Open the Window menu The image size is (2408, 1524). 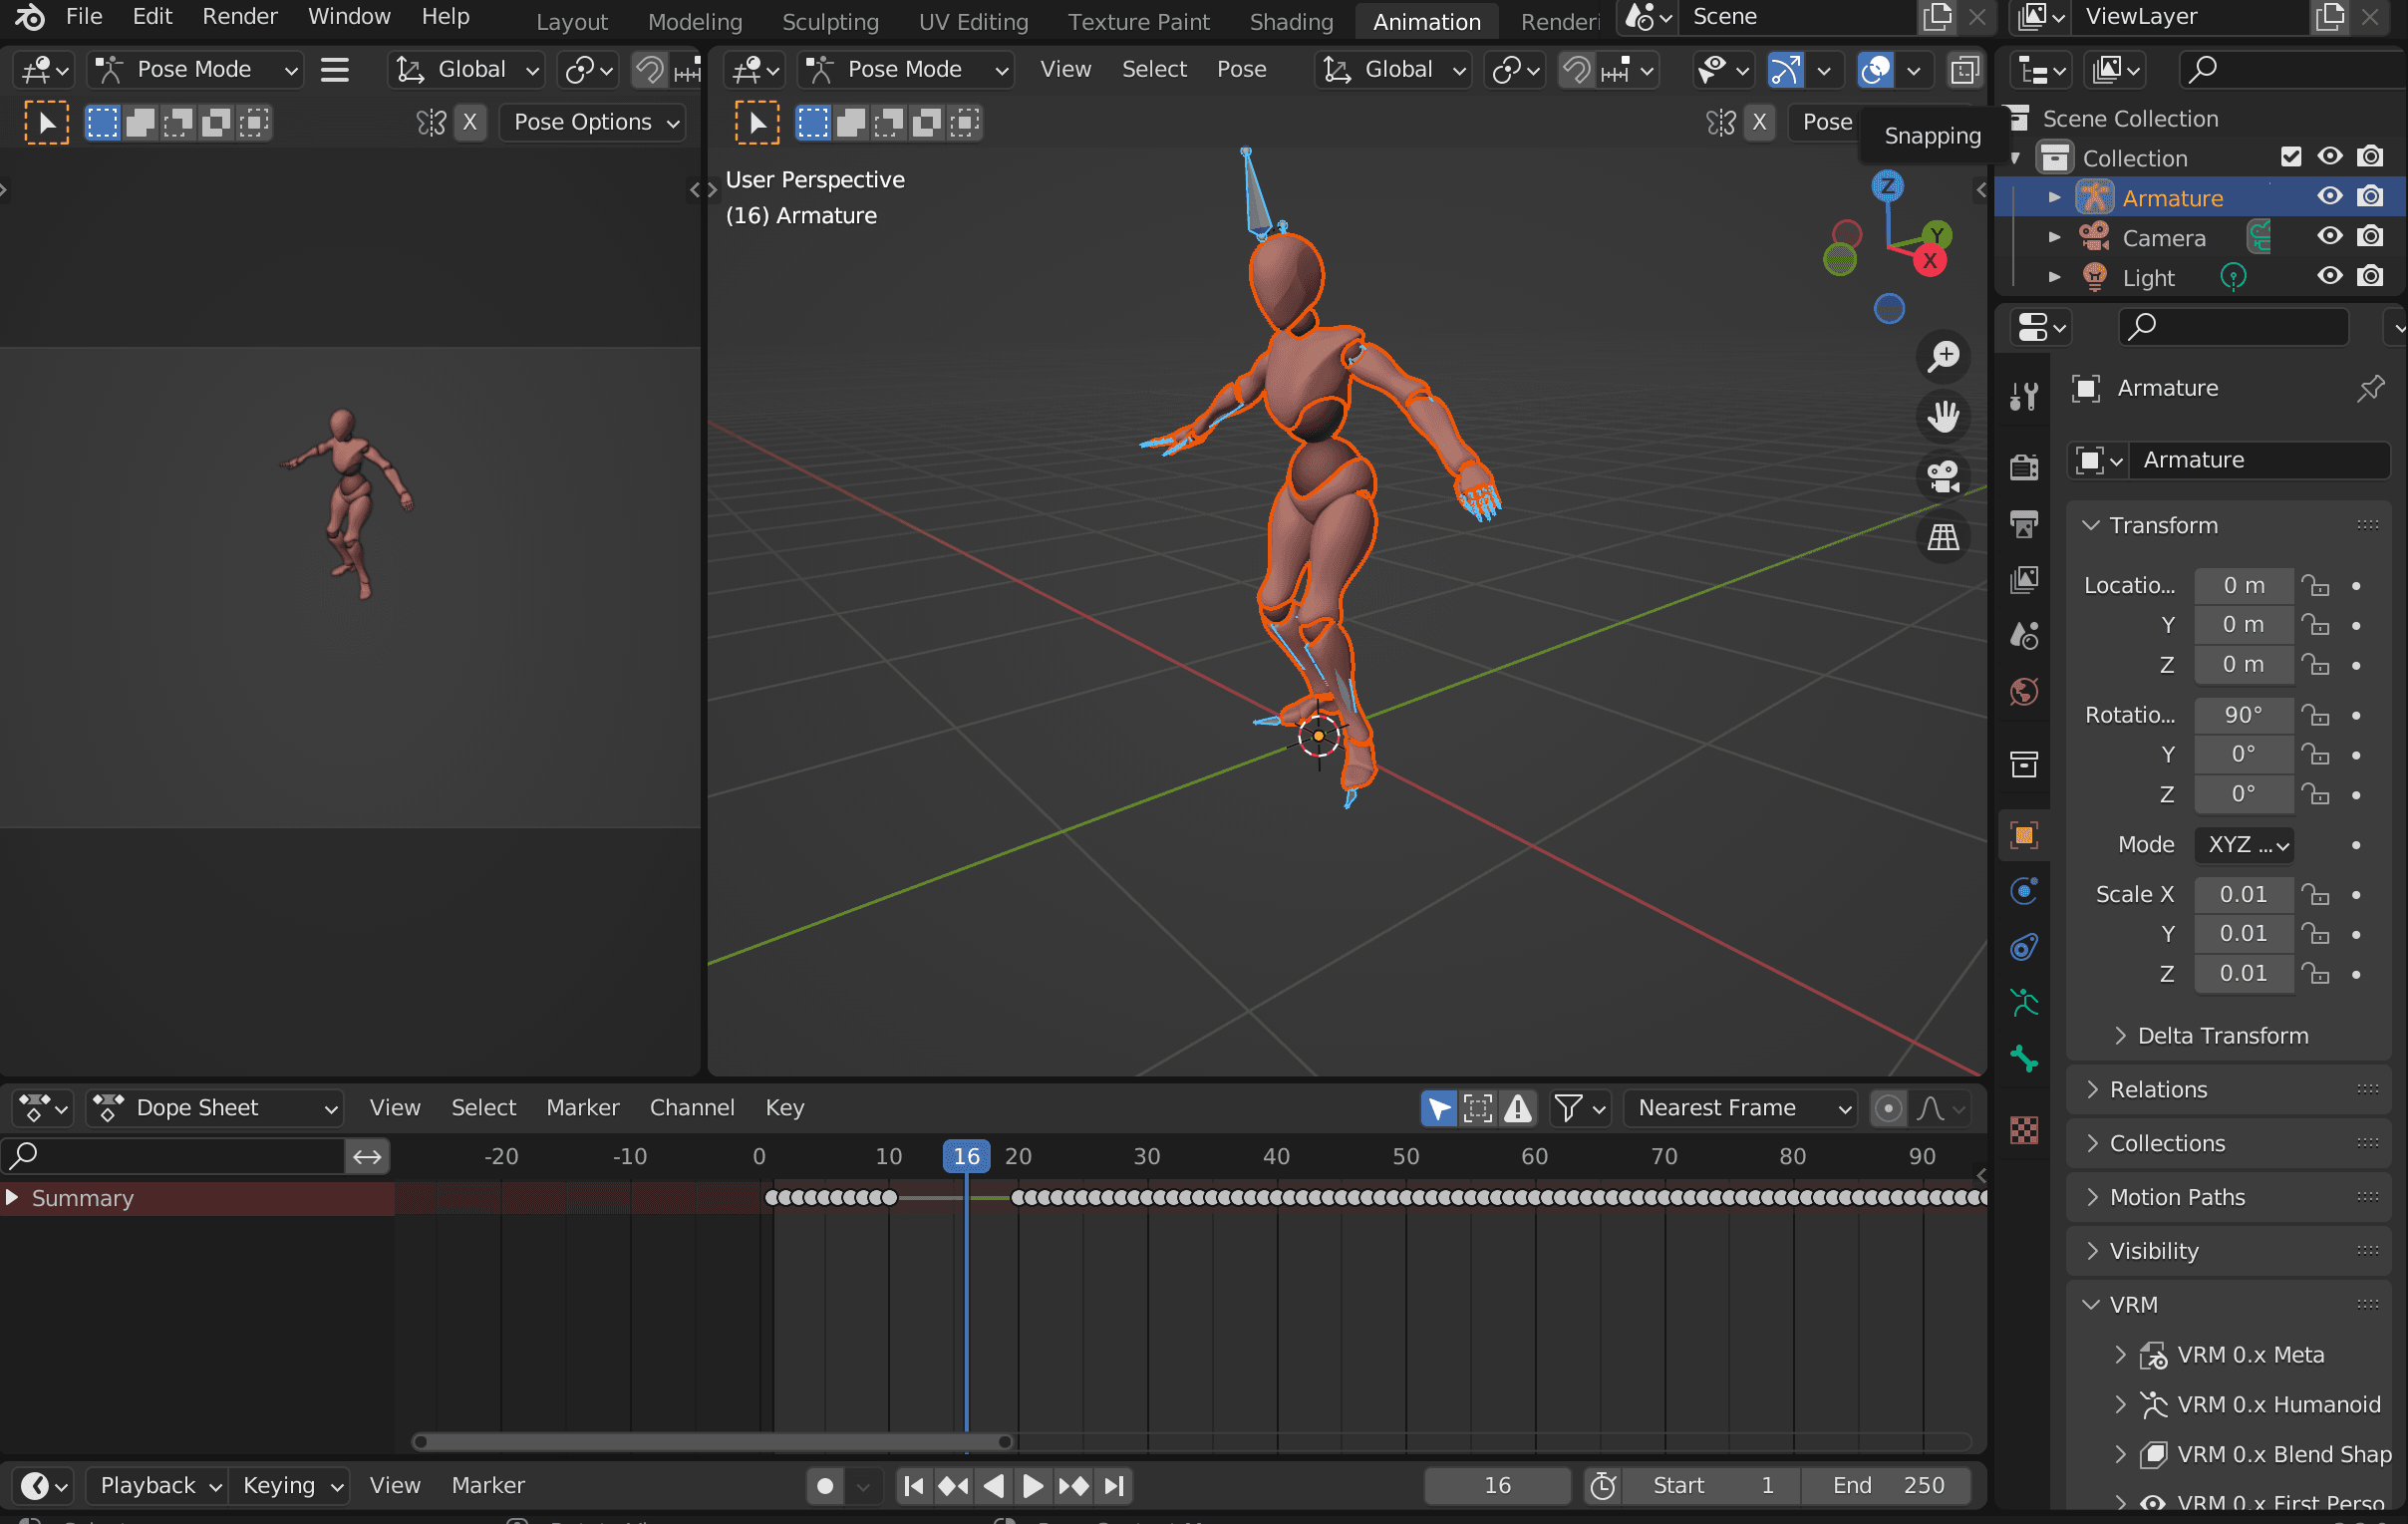(348, 17)
